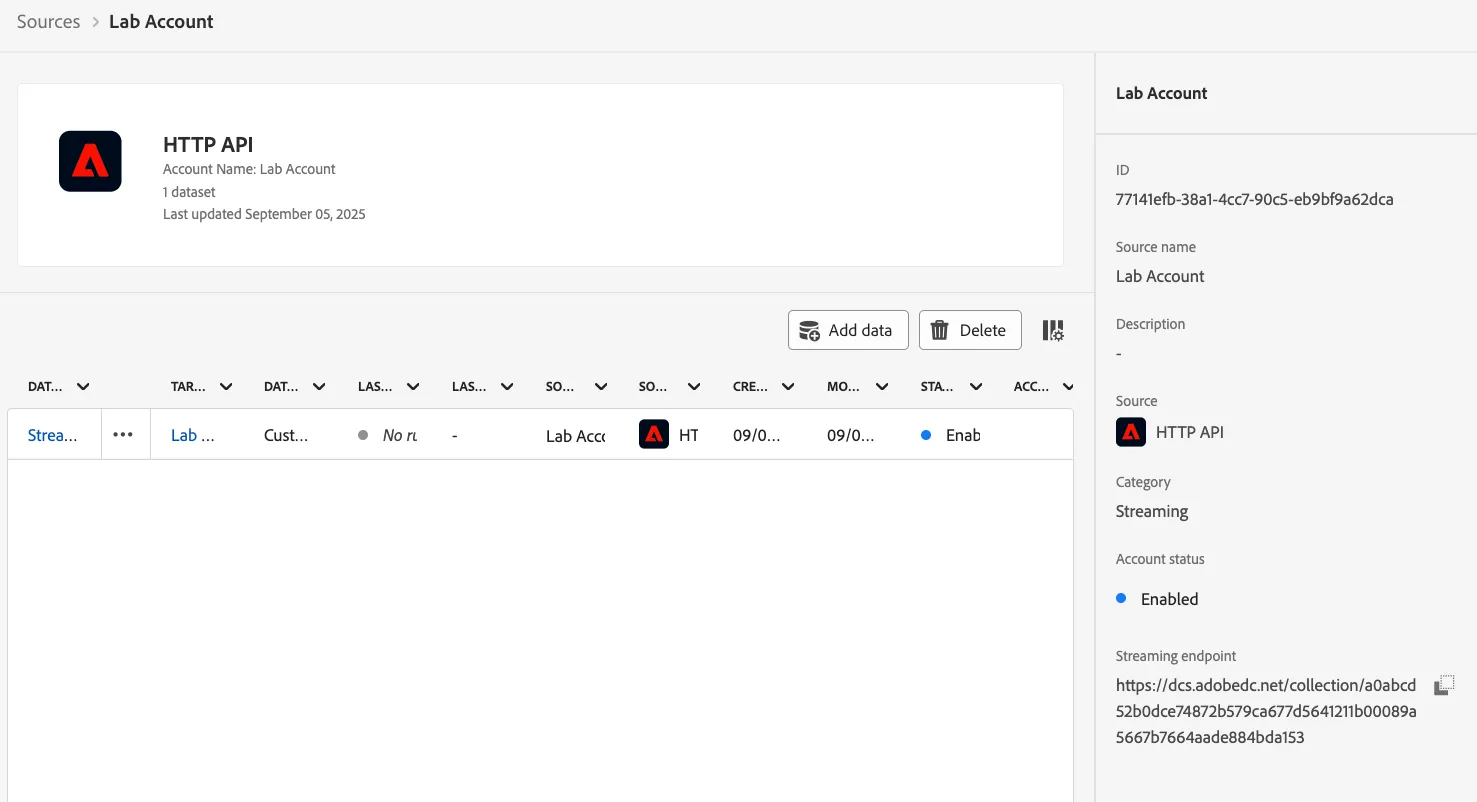Select the ID value starting with 77141efb

point(1254,199)
